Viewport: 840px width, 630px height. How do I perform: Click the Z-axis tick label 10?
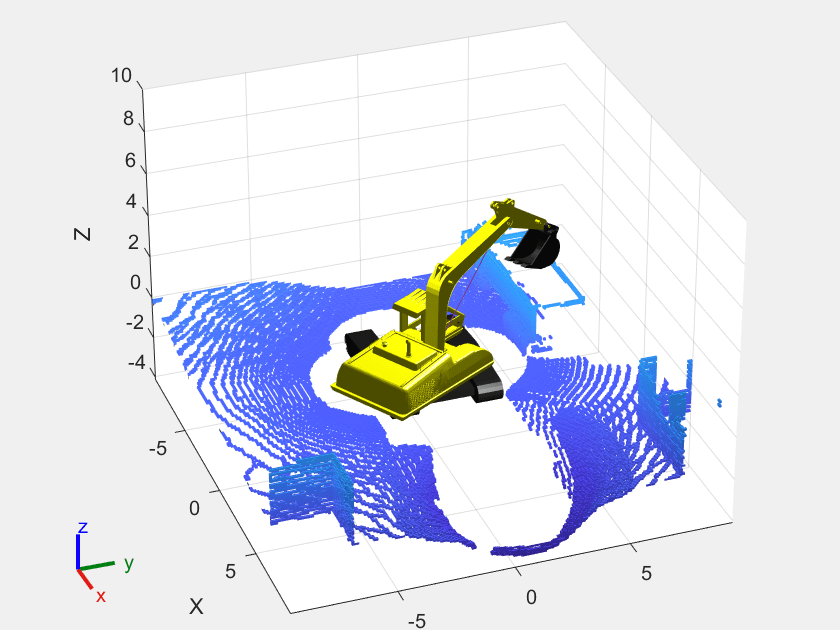click(122, 76)
